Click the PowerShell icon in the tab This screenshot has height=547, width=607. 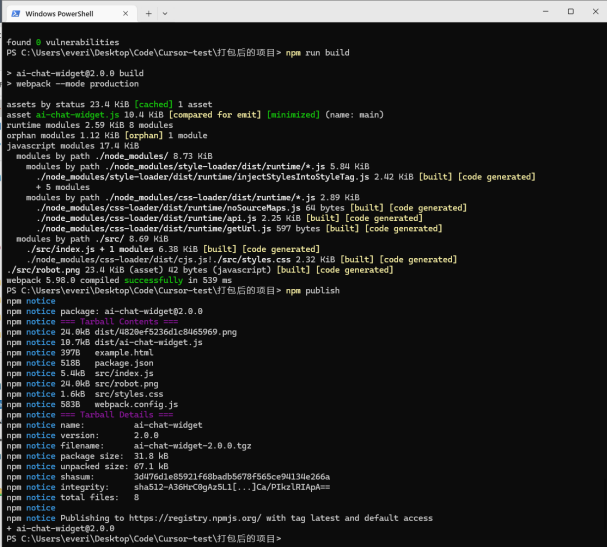[15, 14]
